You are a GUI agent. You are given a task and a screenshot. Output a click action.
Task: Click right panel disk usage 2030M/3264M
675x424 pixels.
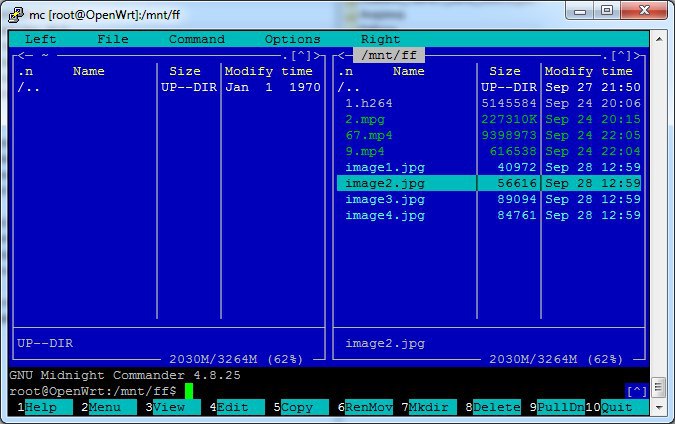tap(556, 359)
